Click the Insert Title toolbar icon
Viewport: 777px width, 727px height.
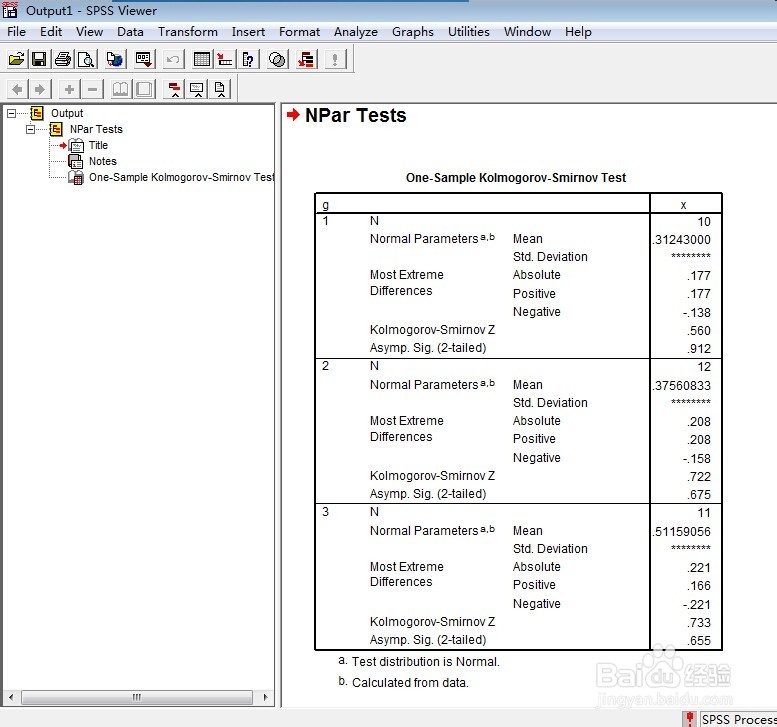tap(197, 89)
